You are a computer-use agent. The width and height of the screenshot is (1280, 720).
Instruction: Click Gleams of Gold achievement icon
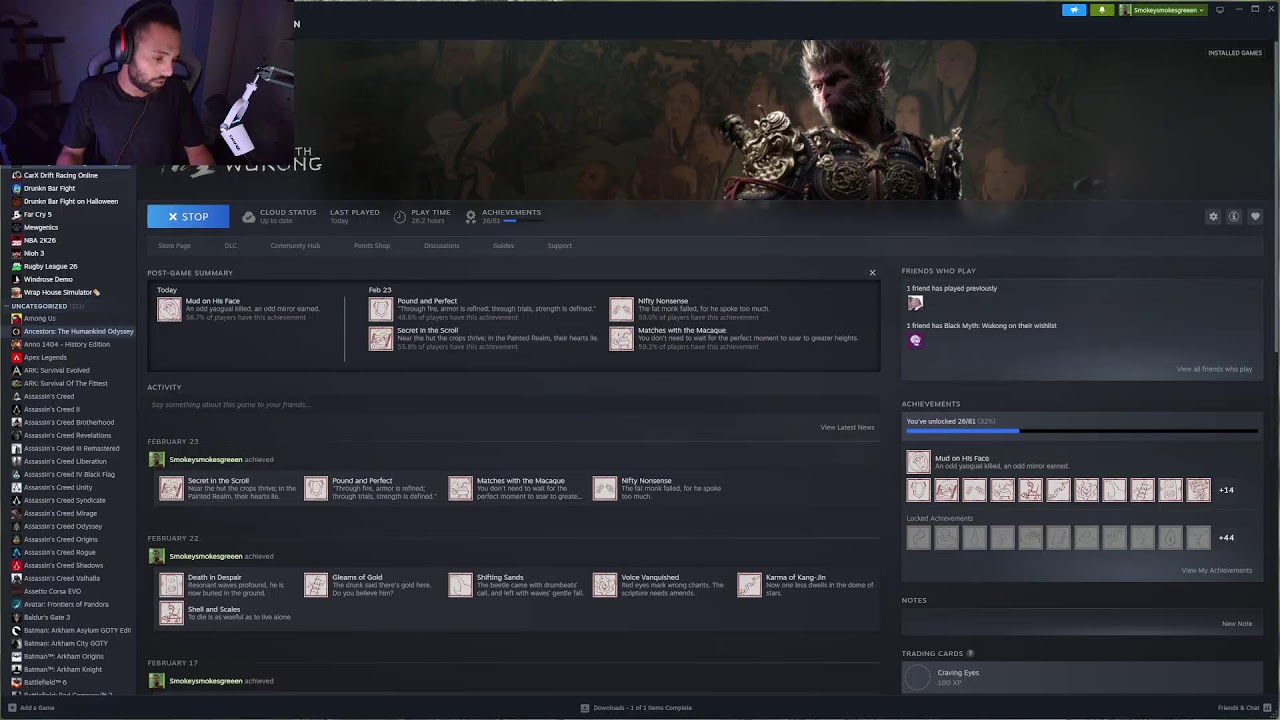pyautogui.click(x=315, y=584)
